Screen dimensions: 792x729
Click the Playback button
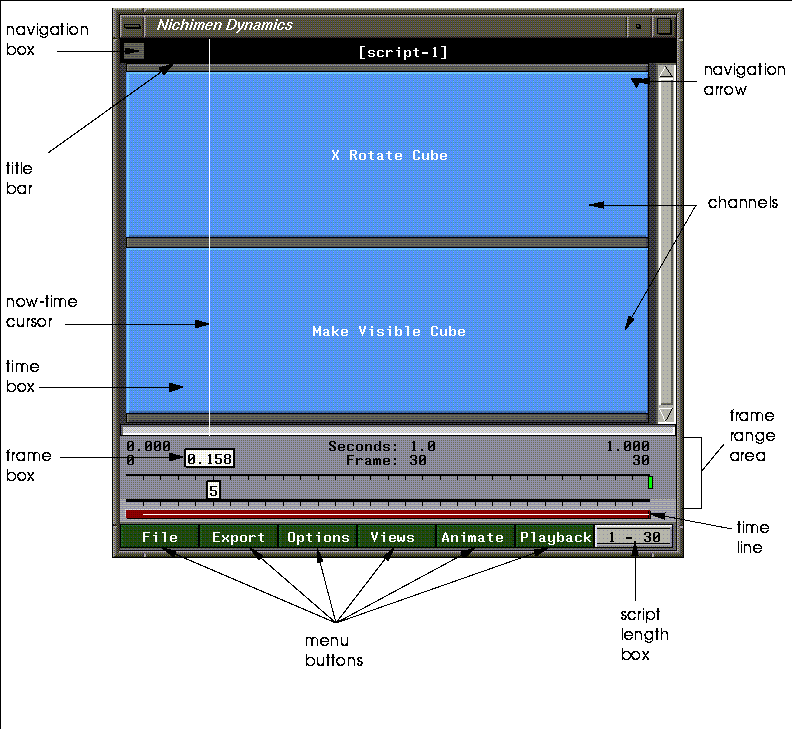555,537
